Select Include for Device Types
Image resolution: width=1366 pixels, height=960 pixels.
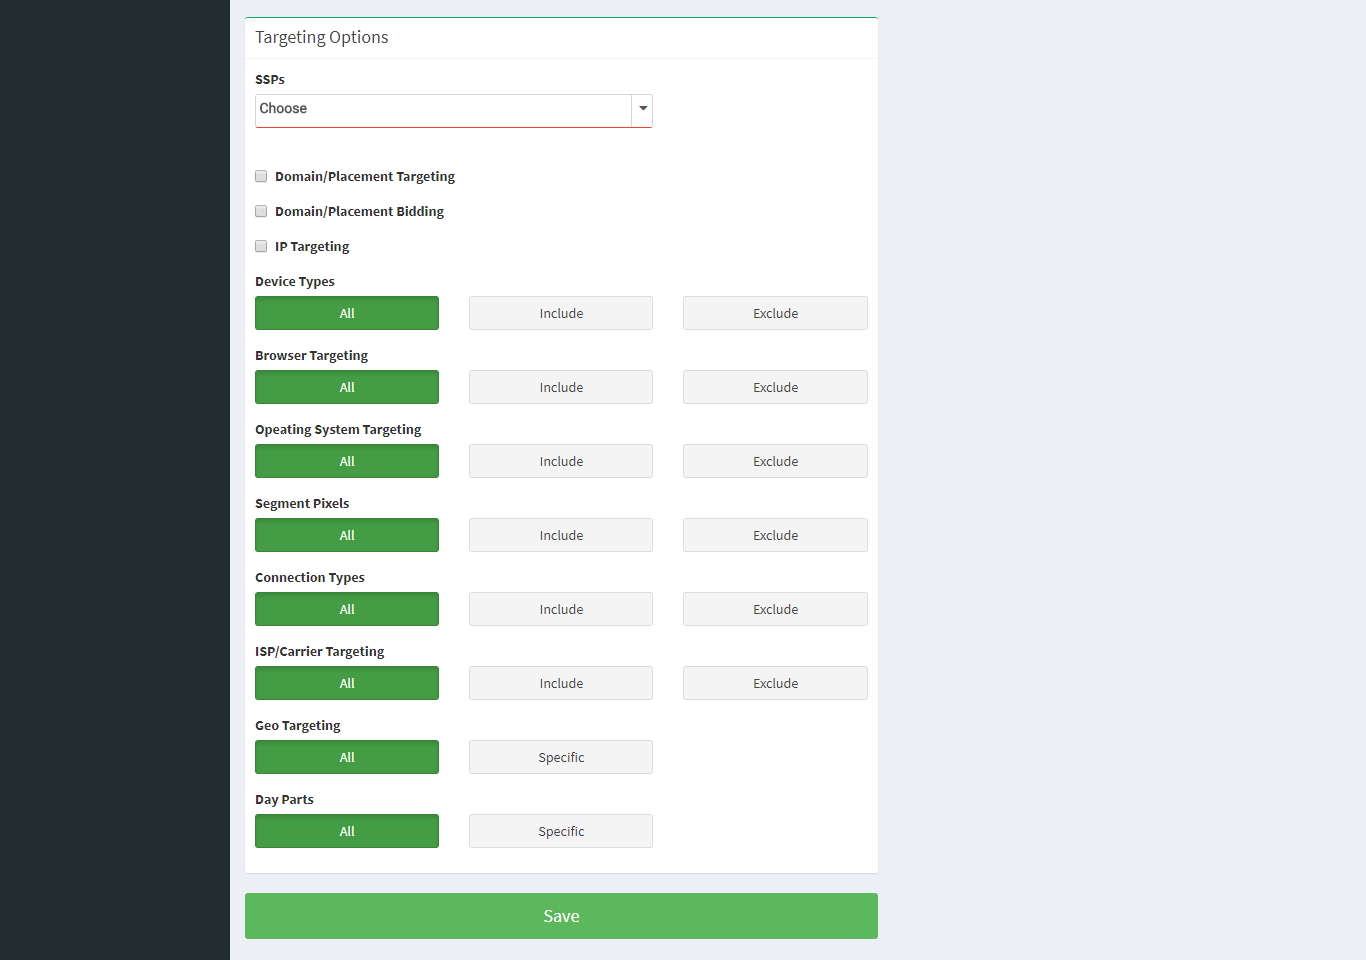point(561,313)
